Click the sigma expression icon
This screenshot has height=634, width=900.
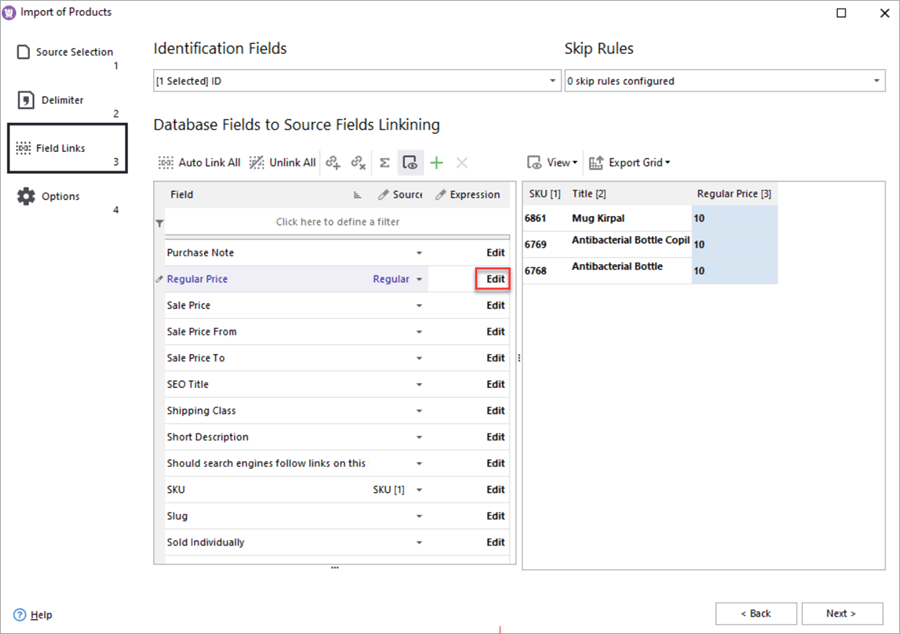click(x=384, y=162)
